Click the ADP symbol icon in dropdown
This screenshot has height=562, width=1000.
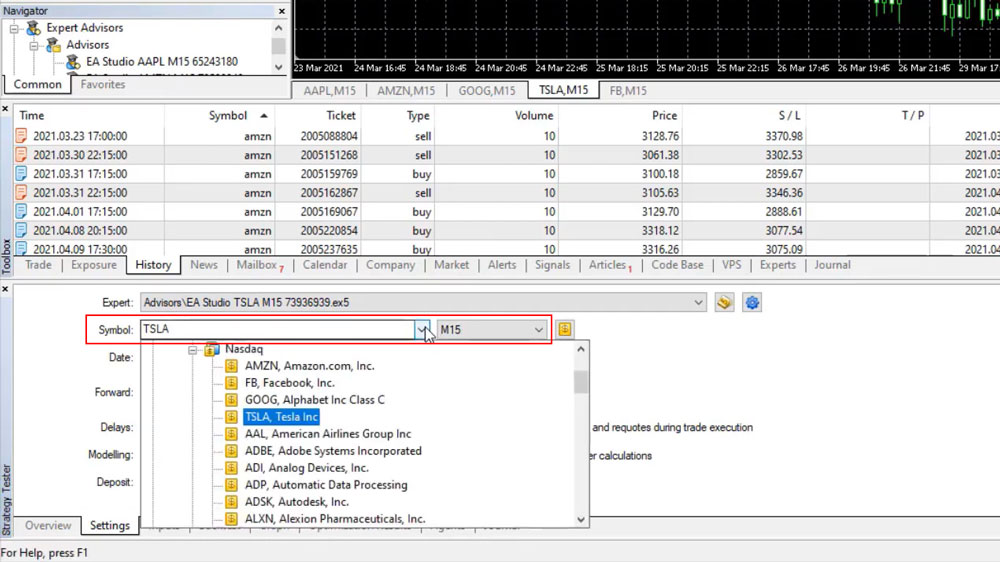(232, 485)
